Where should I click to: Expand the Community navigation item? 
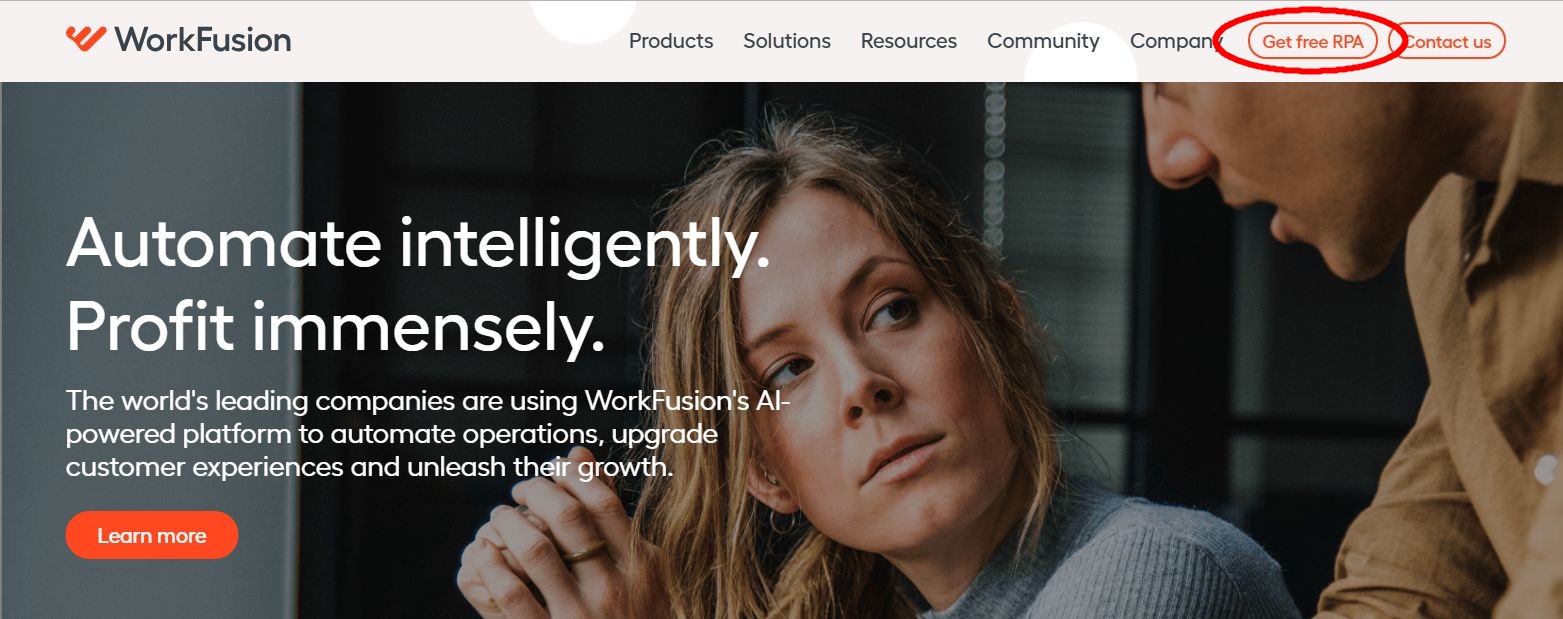pyautogui.click(x=1043, y=41)
